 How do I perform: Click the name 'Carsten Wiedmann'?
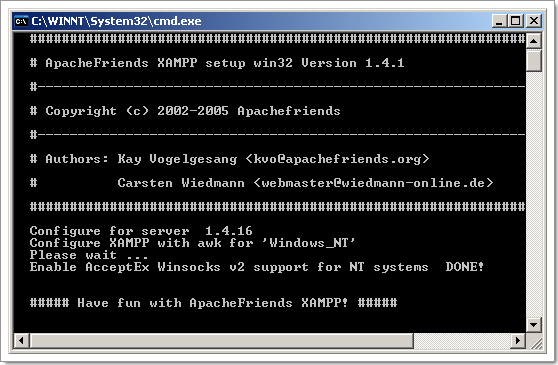coord(181,183)
